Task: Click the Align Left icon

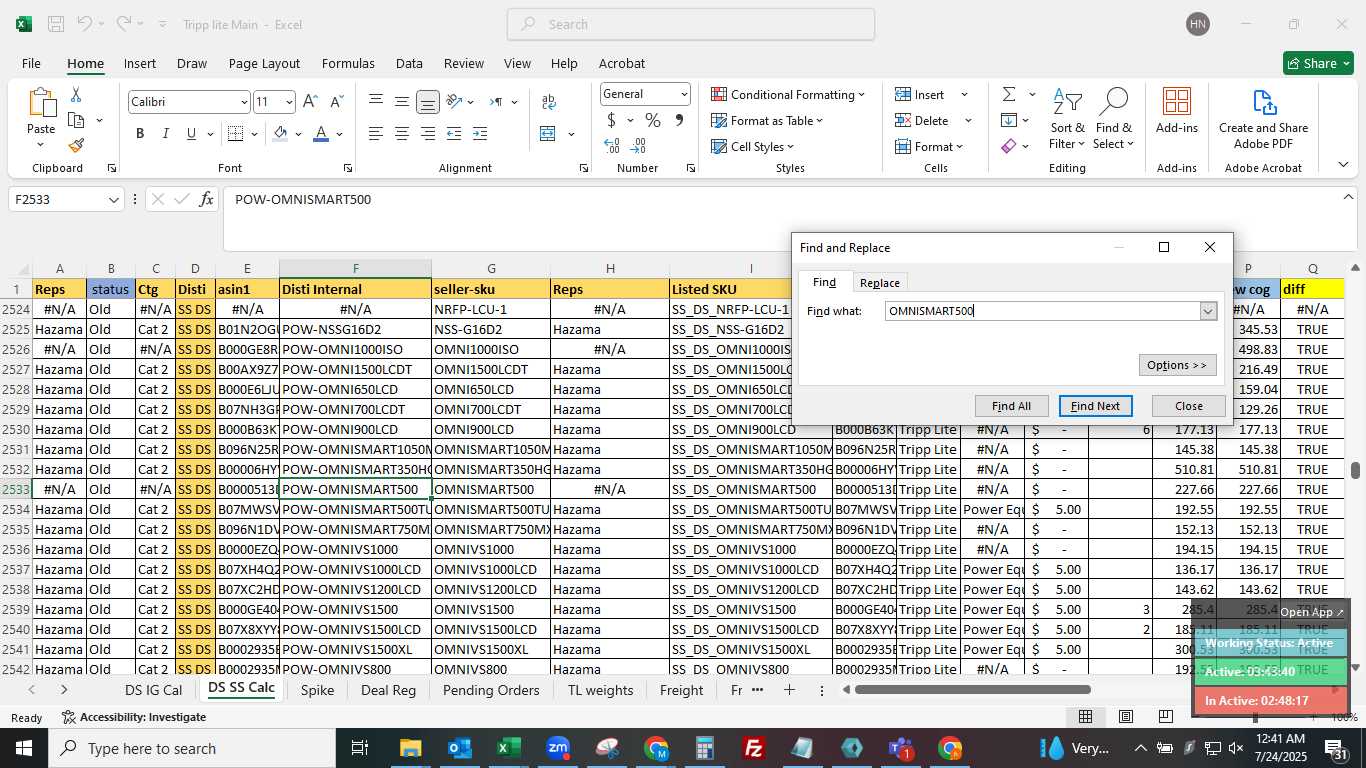Action: coord(376,134)
